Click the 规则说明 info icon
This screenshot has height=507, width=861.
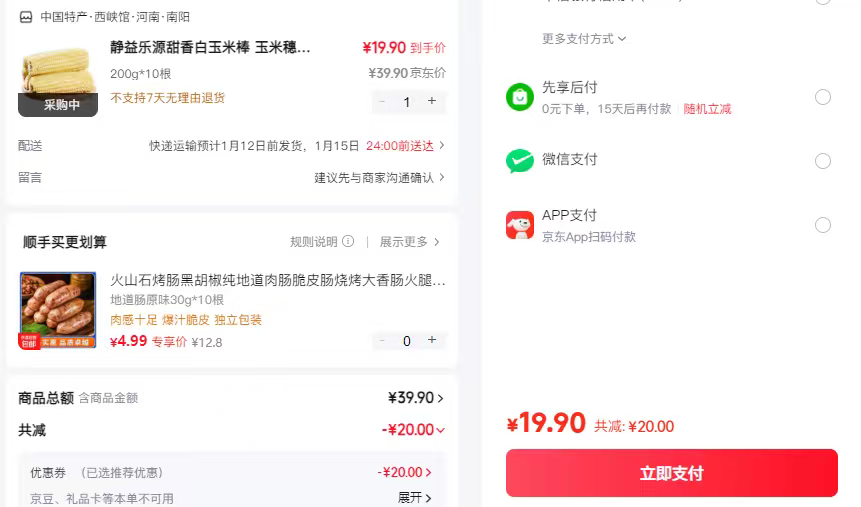[x=348, y=242]
